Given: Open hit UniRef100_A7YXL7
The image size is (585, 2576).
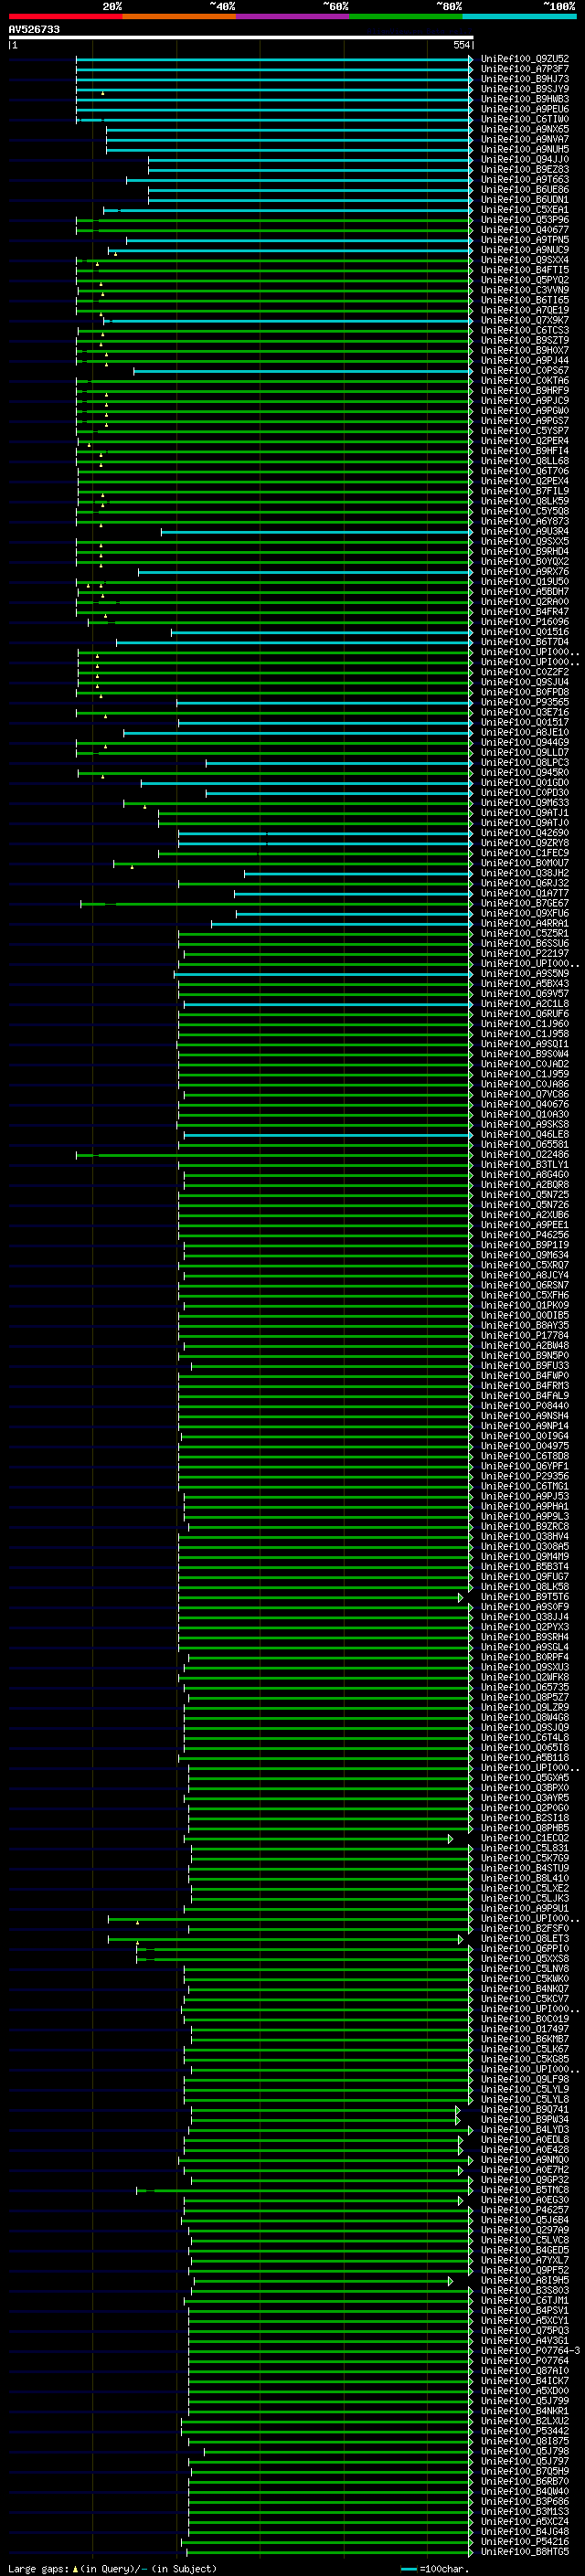Looking at the screenshot, I should pos(525,2260).
